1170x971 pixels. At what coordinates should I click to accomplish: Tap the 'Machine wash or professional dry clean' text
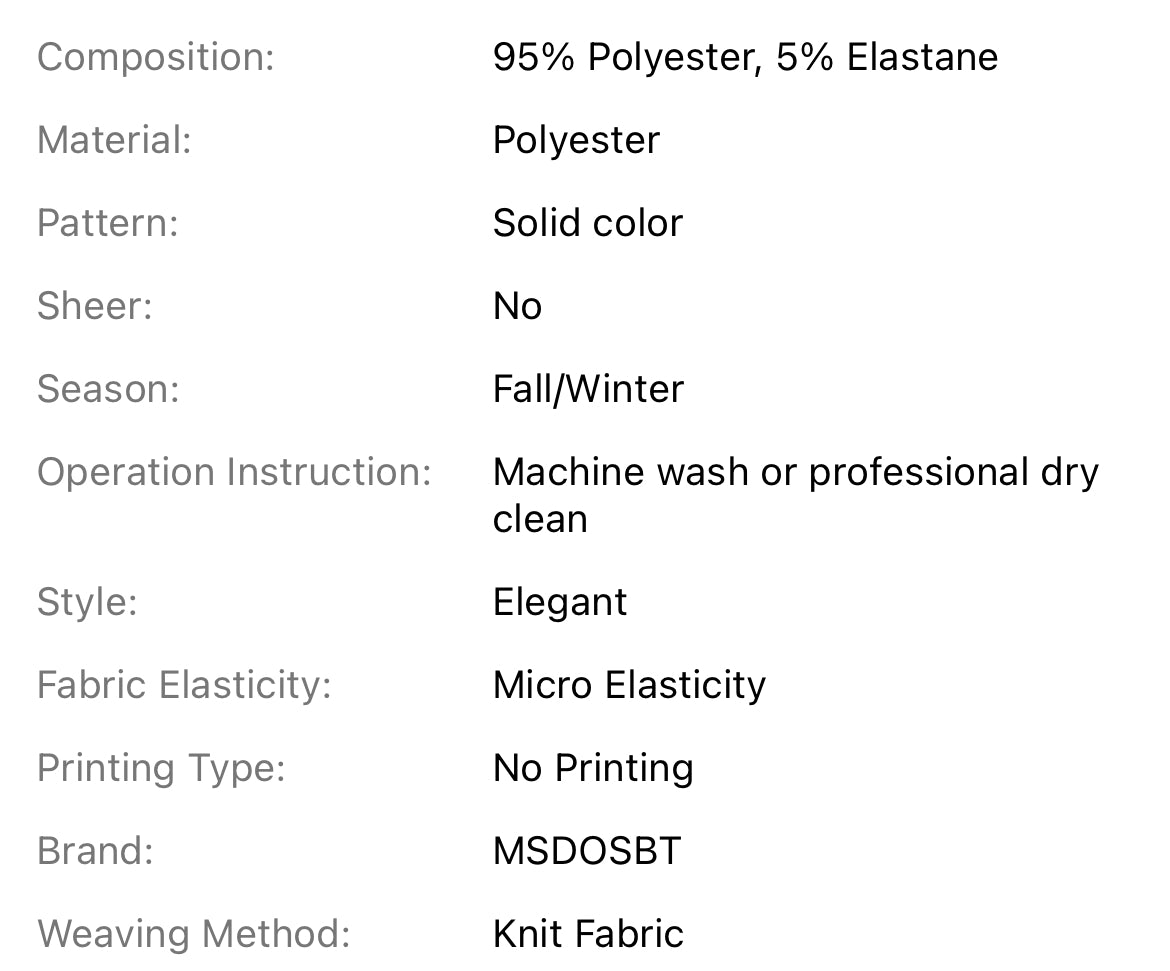click(x=795, y=495)
